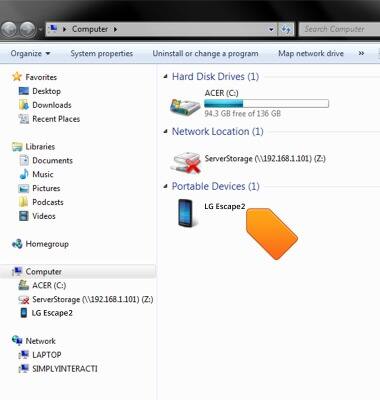Select Network in navigation pane
Image resolution: width=380 pixels, height=400 pixels.
[40, 341]
